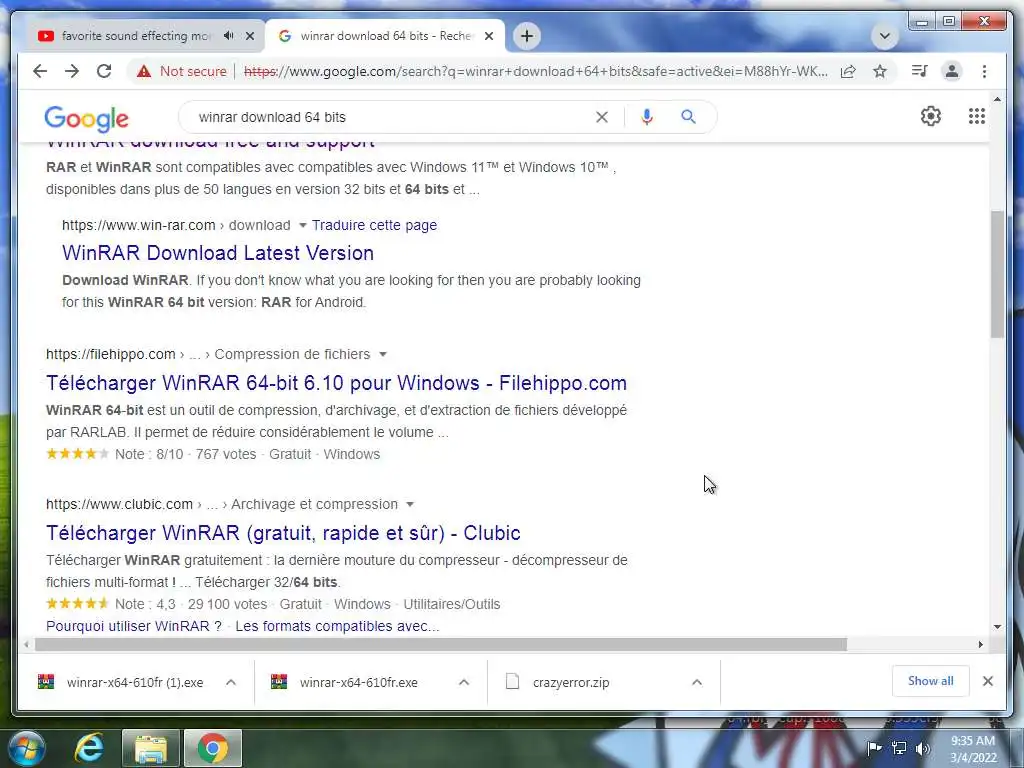
Task: Click the page scroll up arrow
Action: [x=997, y=99]
